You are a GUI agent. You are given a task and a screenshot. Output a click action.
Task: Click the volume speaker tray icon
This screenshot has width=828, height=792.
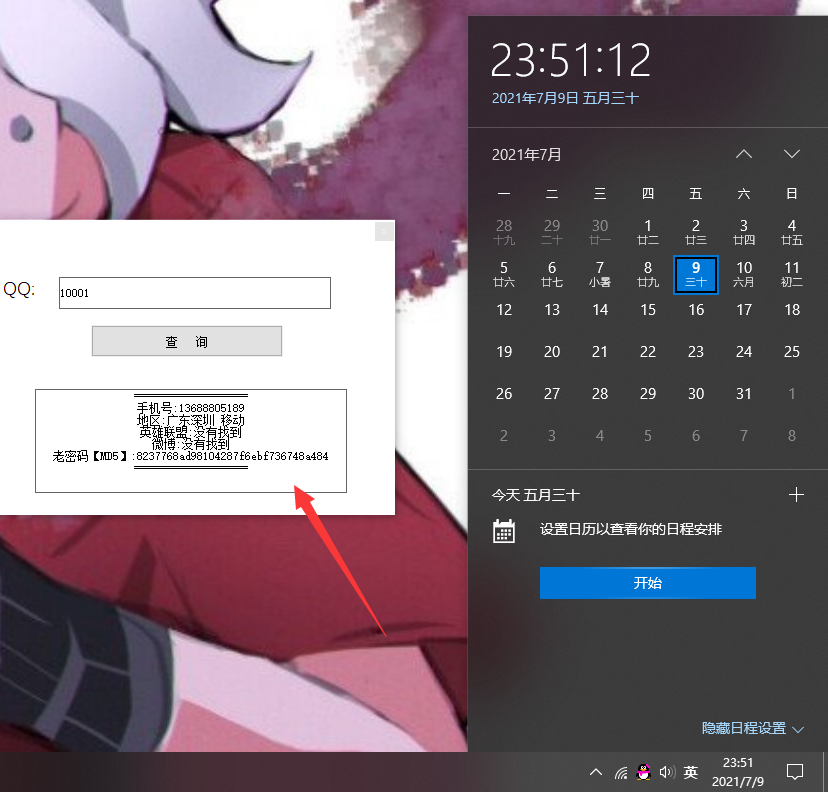coord(667,772)
